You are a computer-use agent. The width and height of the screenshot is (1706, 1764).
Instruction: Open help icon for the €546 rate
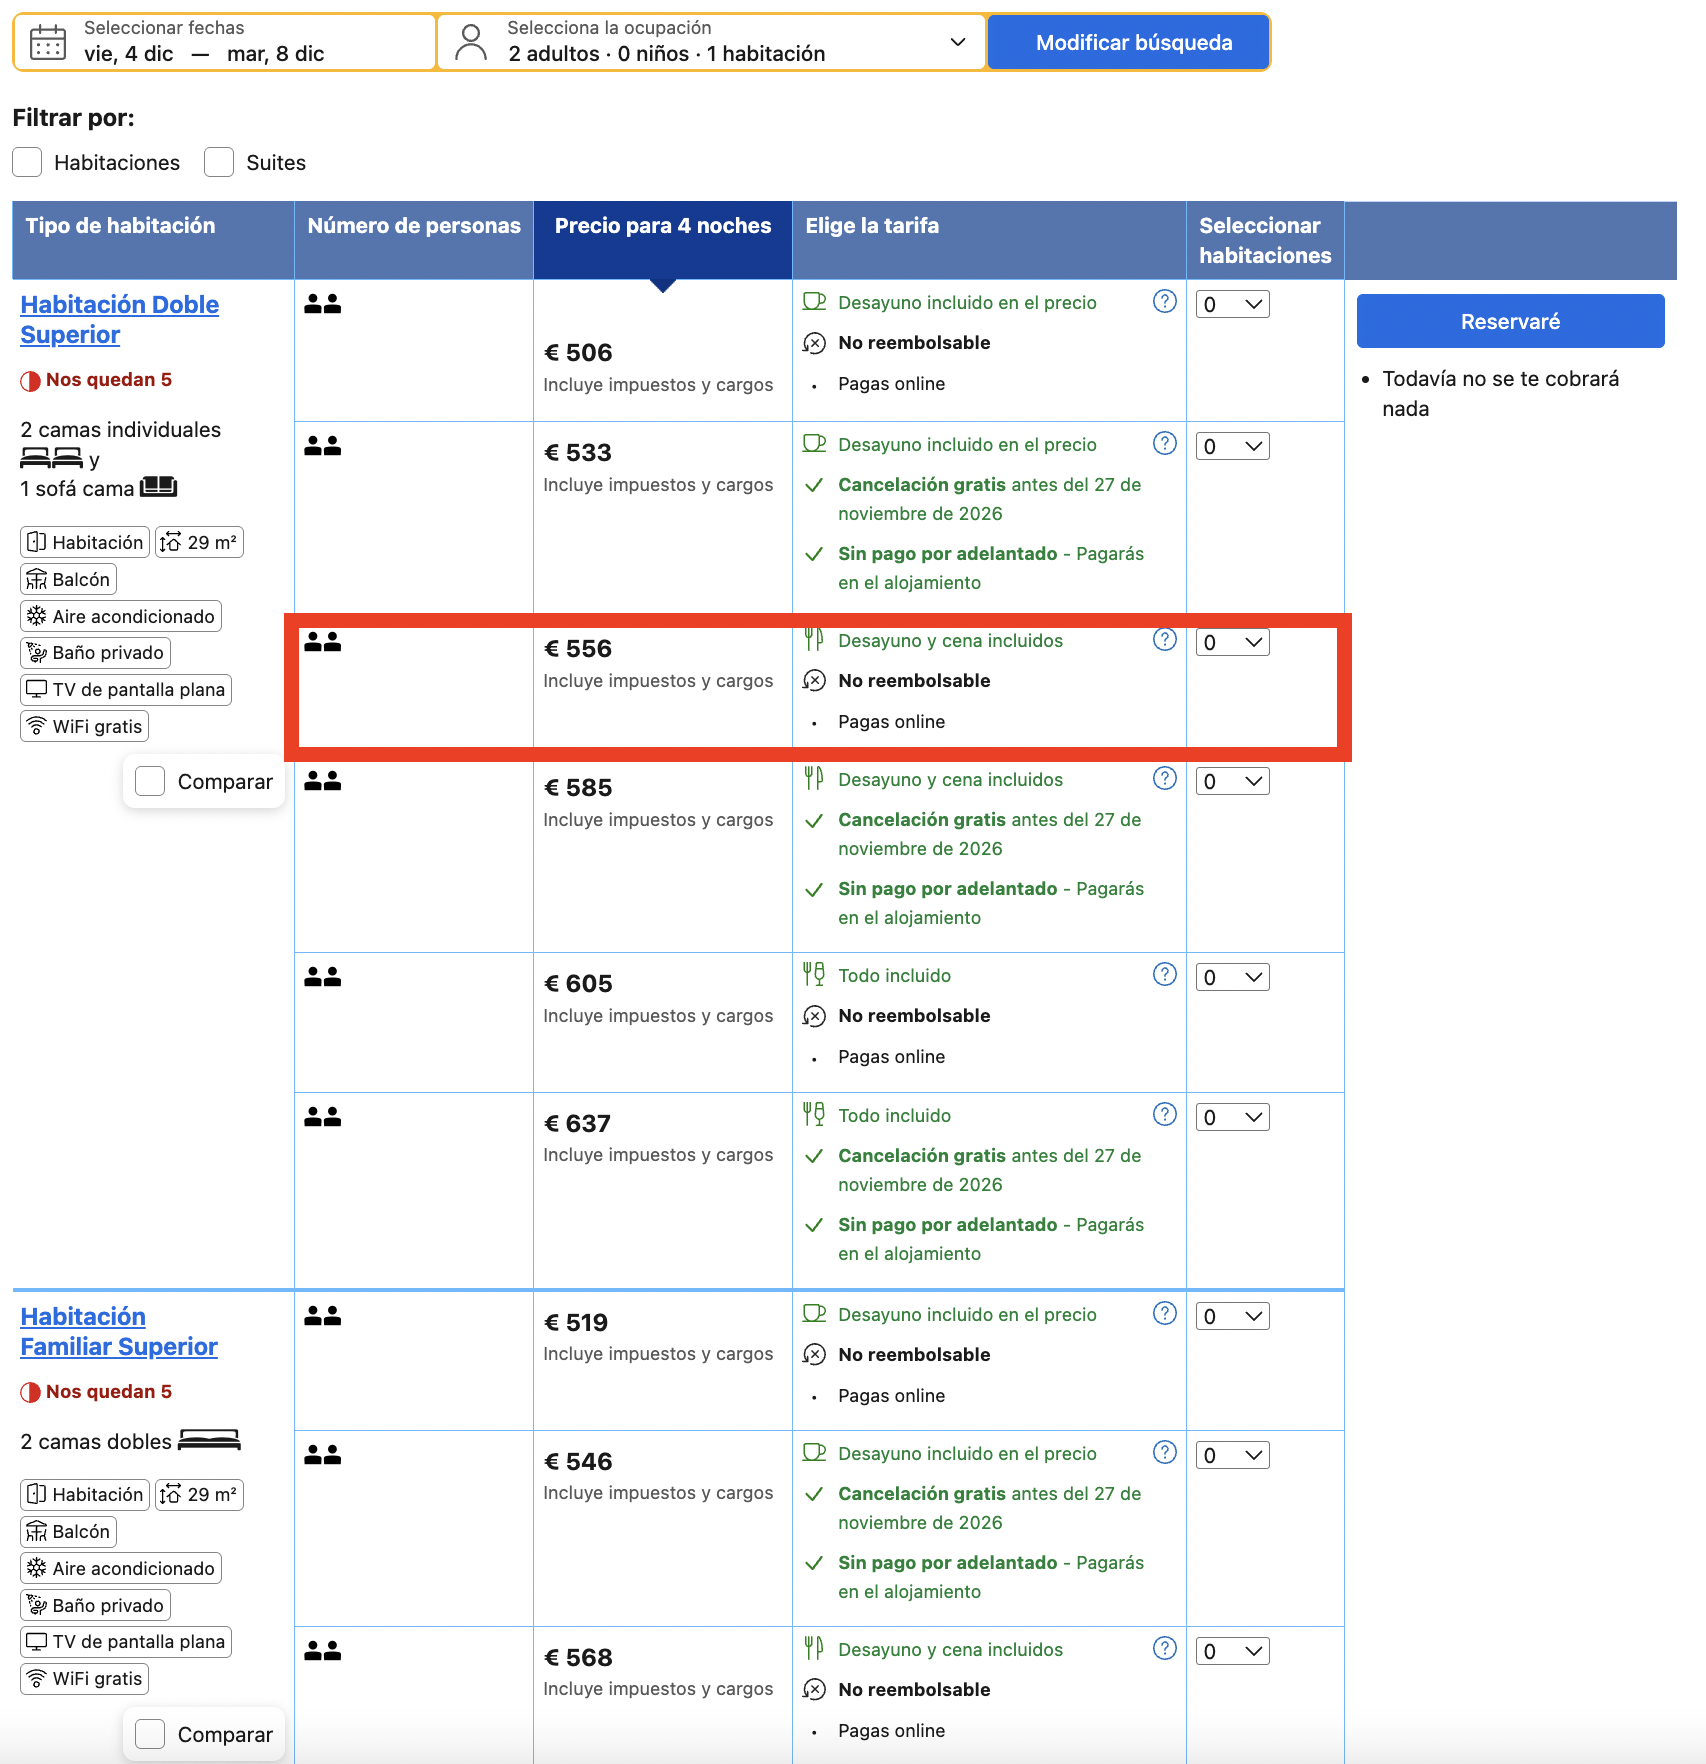[x=1164, y=1452]
